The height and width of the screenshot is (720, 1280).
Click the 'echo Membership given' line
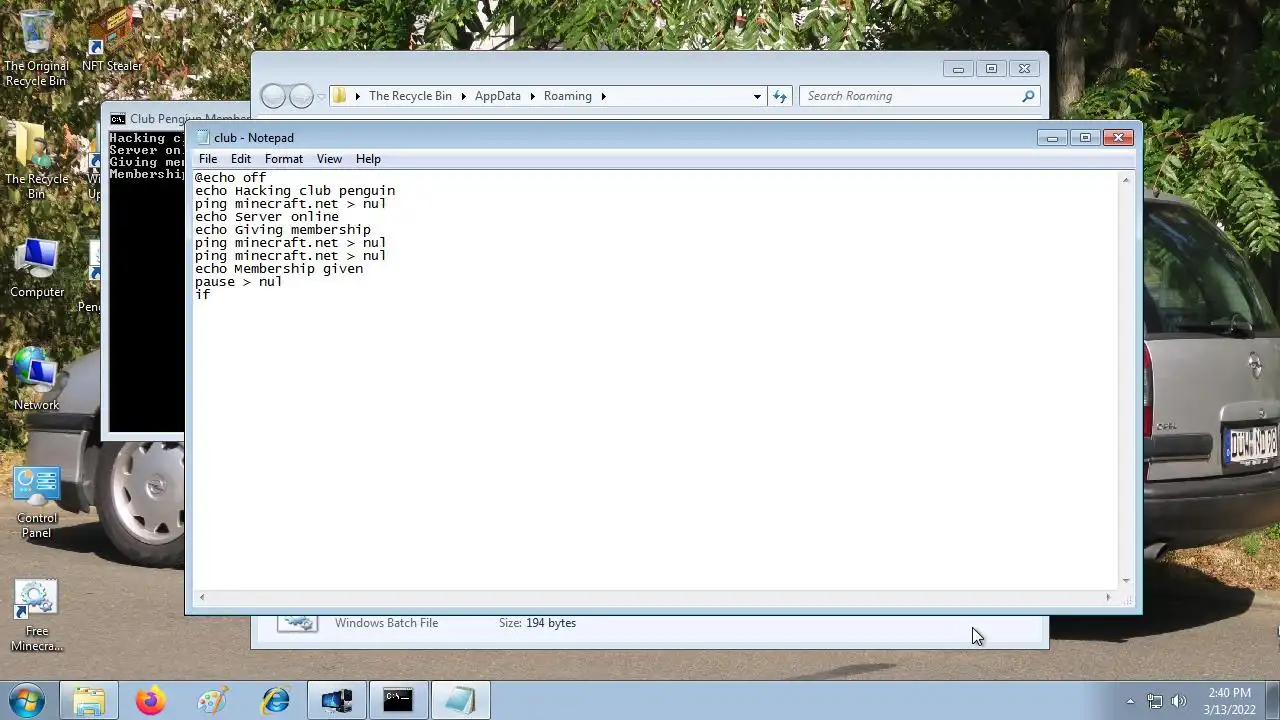279,269
